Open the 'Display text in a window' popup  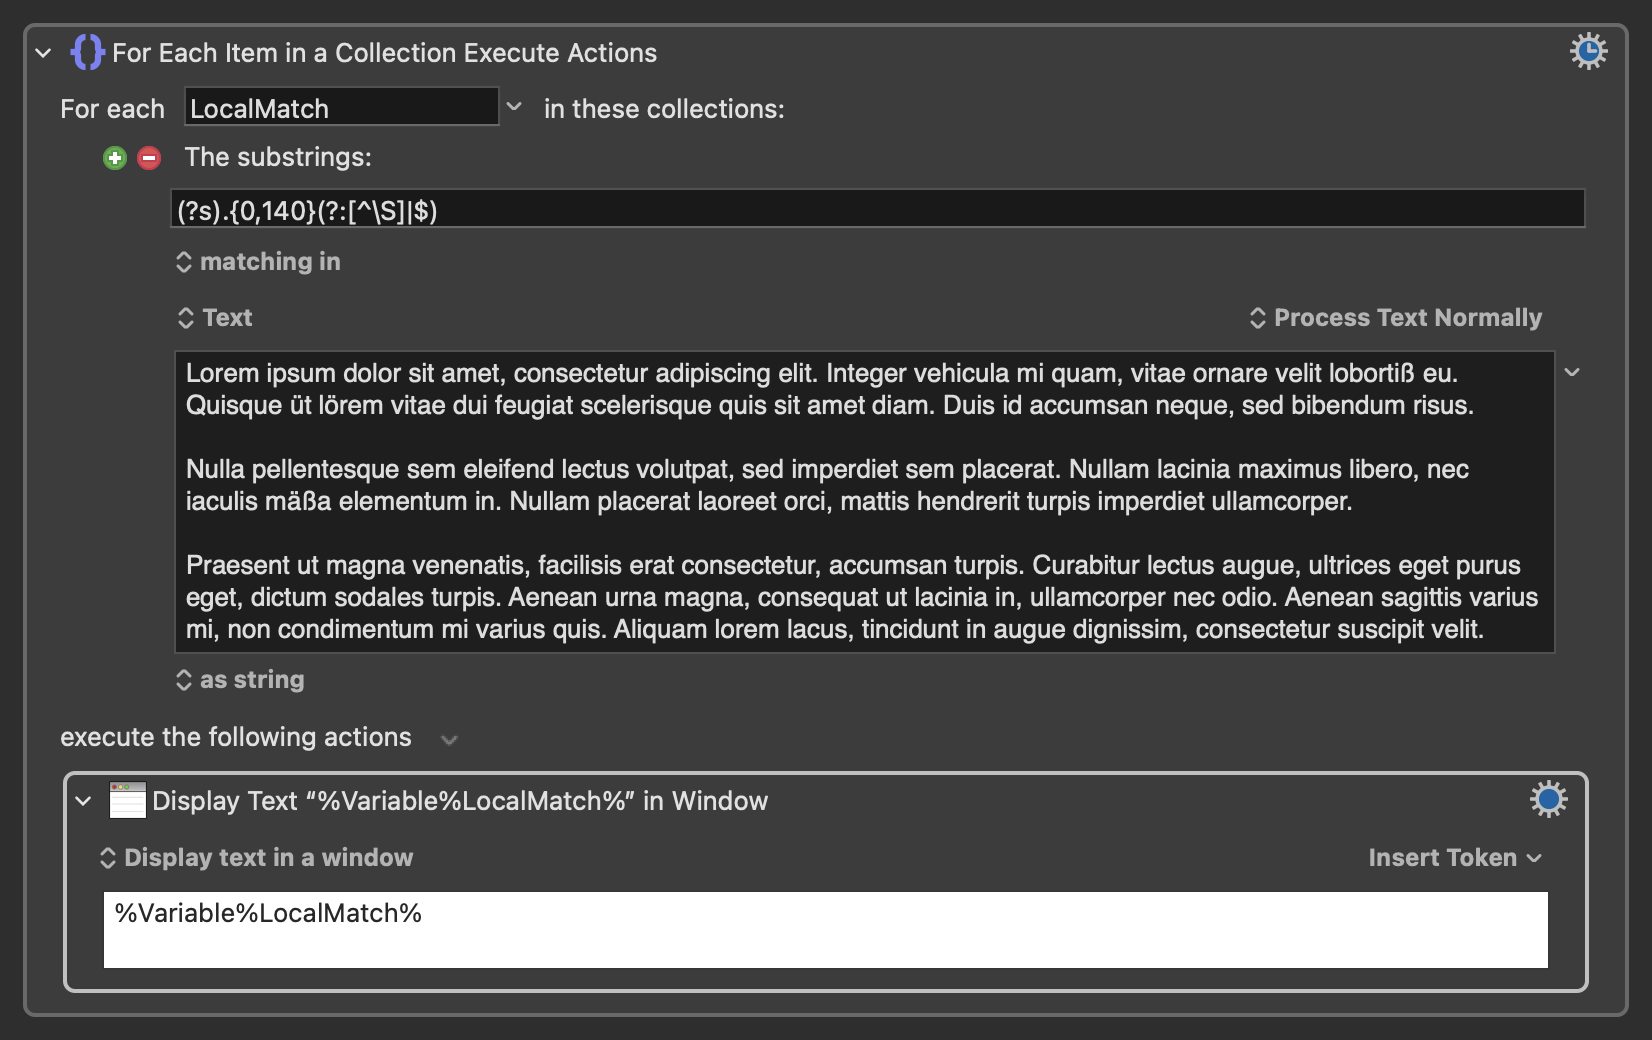tap(256, 858)
